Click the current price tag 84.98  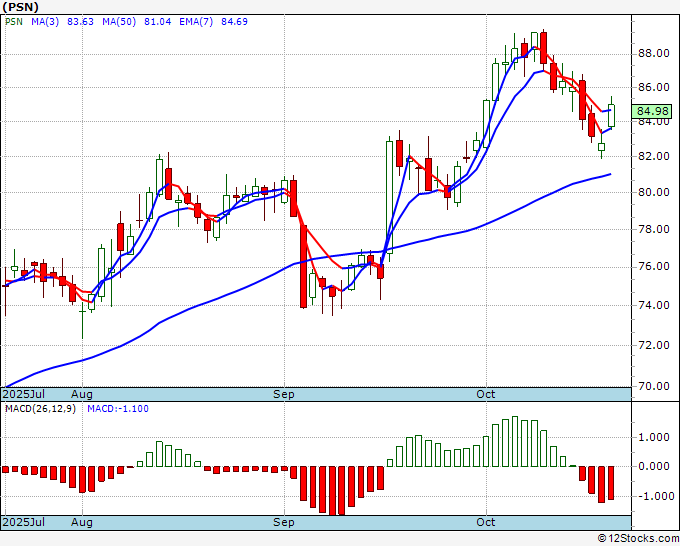pos(652,111)
